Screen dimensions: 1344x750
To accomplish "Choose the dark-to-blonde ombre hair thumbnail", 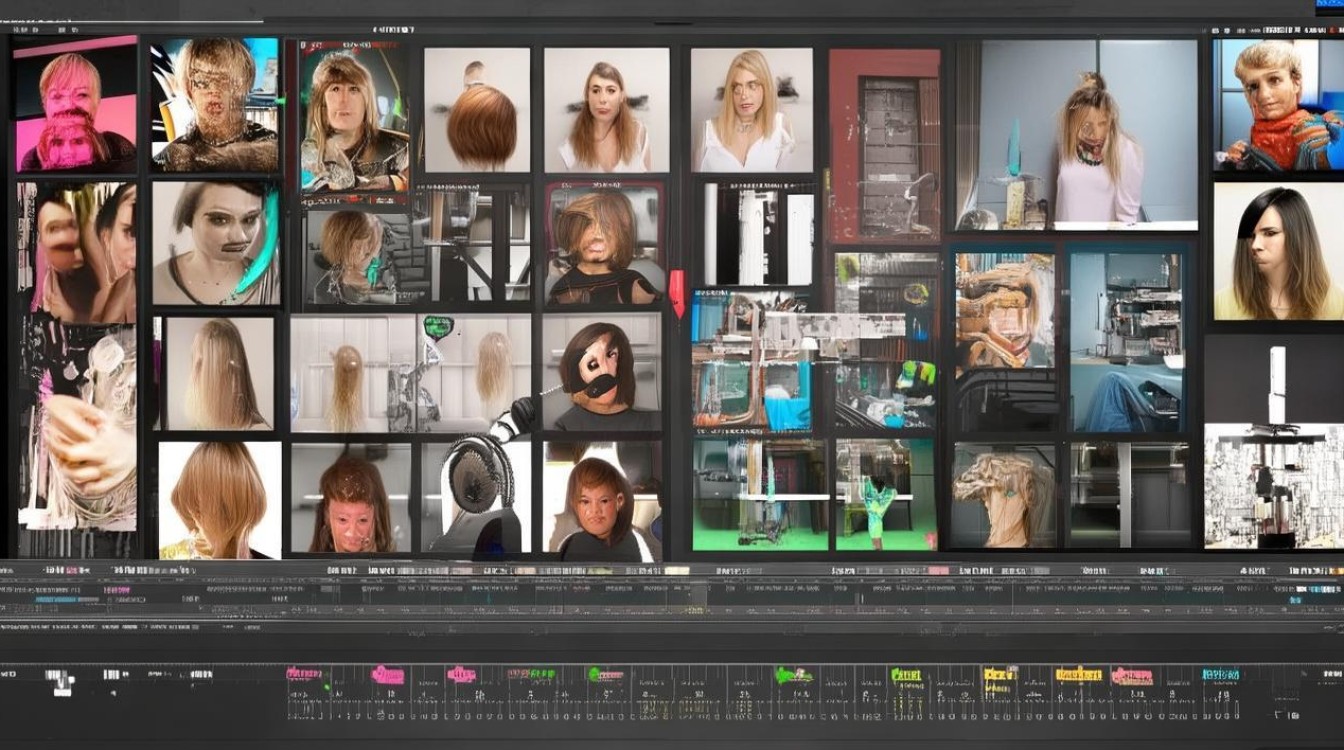I will (1278, 252).
